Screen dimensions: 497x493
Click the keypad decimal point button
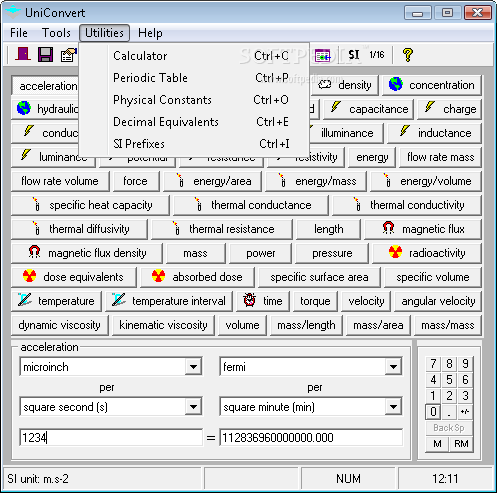449,412
